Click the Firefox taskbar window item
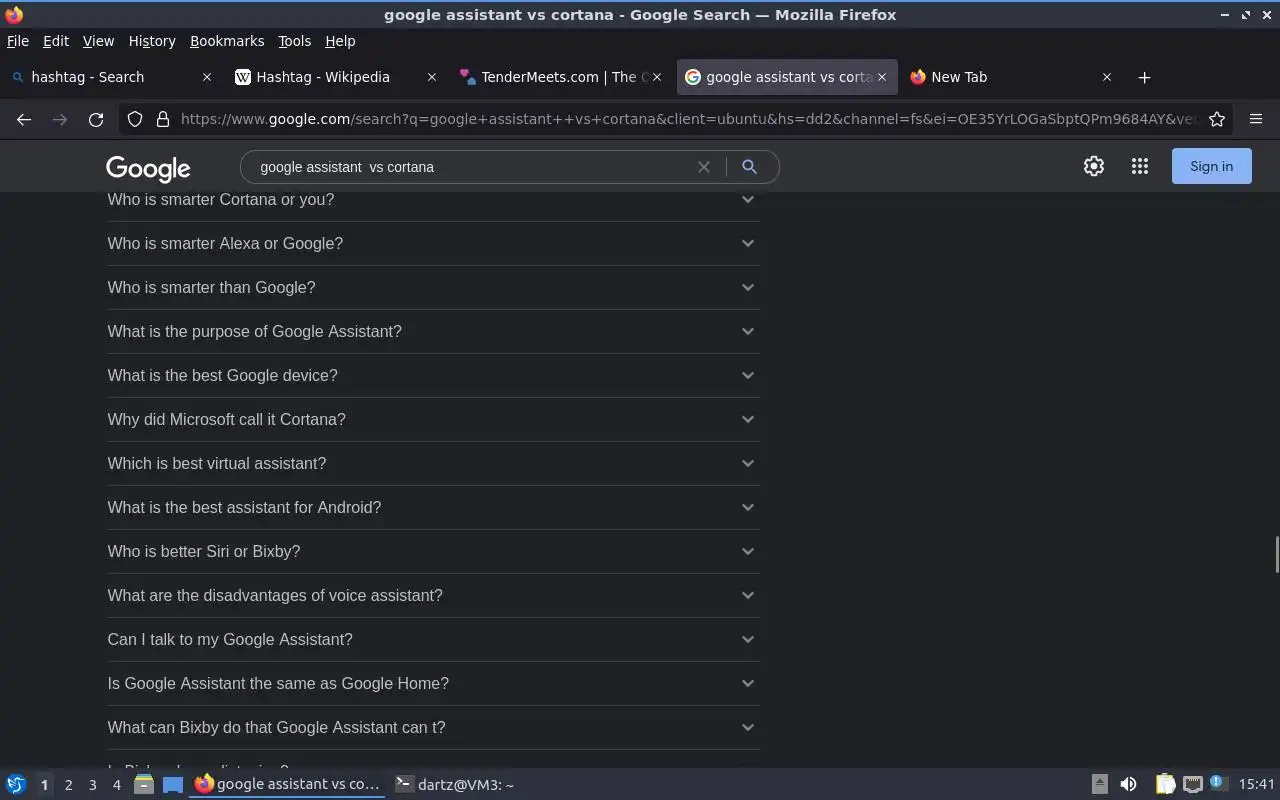 click(x=288, y=785)
